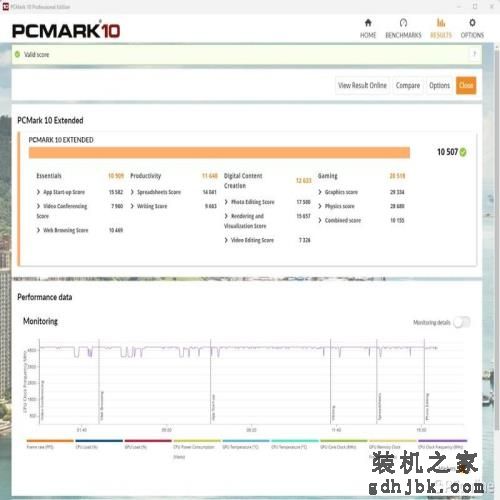Click the Graphics score value 29 334
The width and height of the screenshot is (500, 500).
click(x=397, y=192)
